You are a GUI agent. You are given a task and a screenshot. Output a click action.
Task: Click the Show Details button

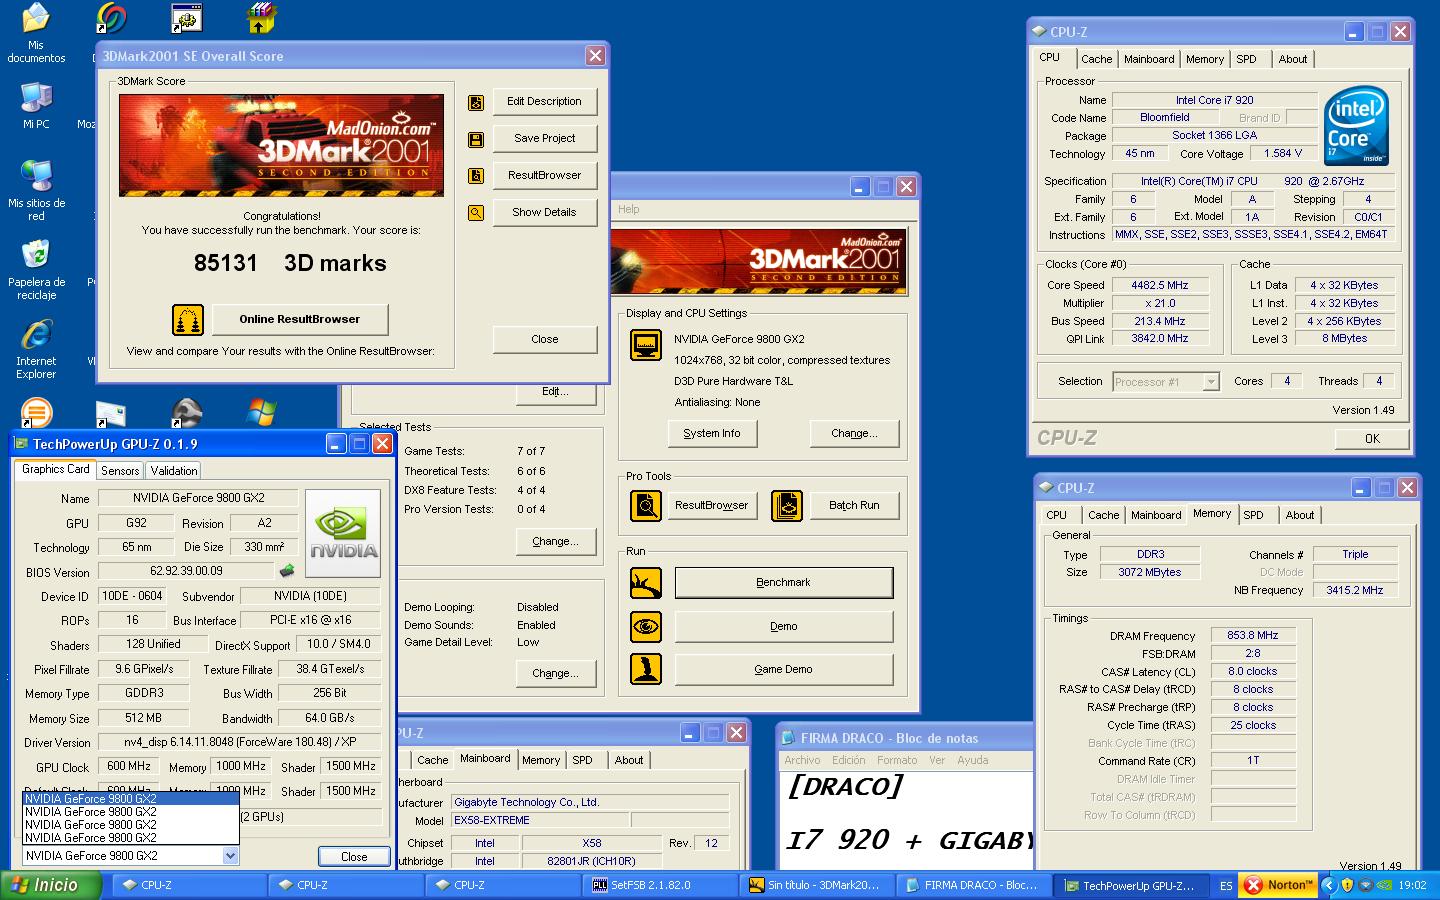544,213
